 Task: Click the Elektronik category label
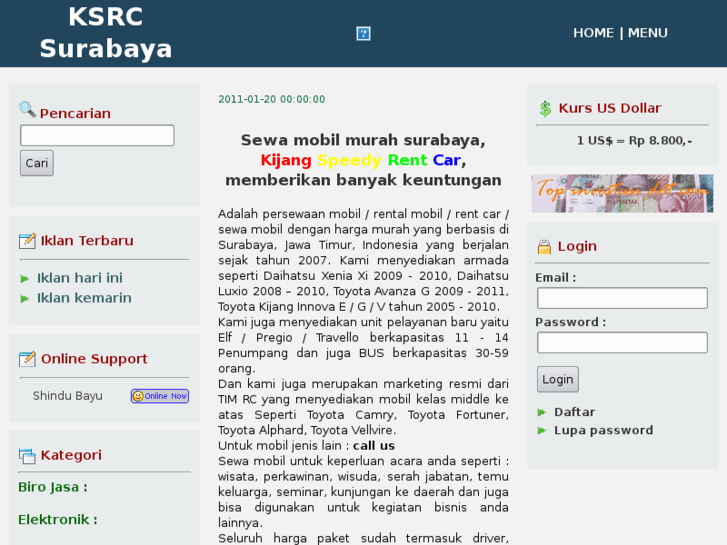pos(58,519)
